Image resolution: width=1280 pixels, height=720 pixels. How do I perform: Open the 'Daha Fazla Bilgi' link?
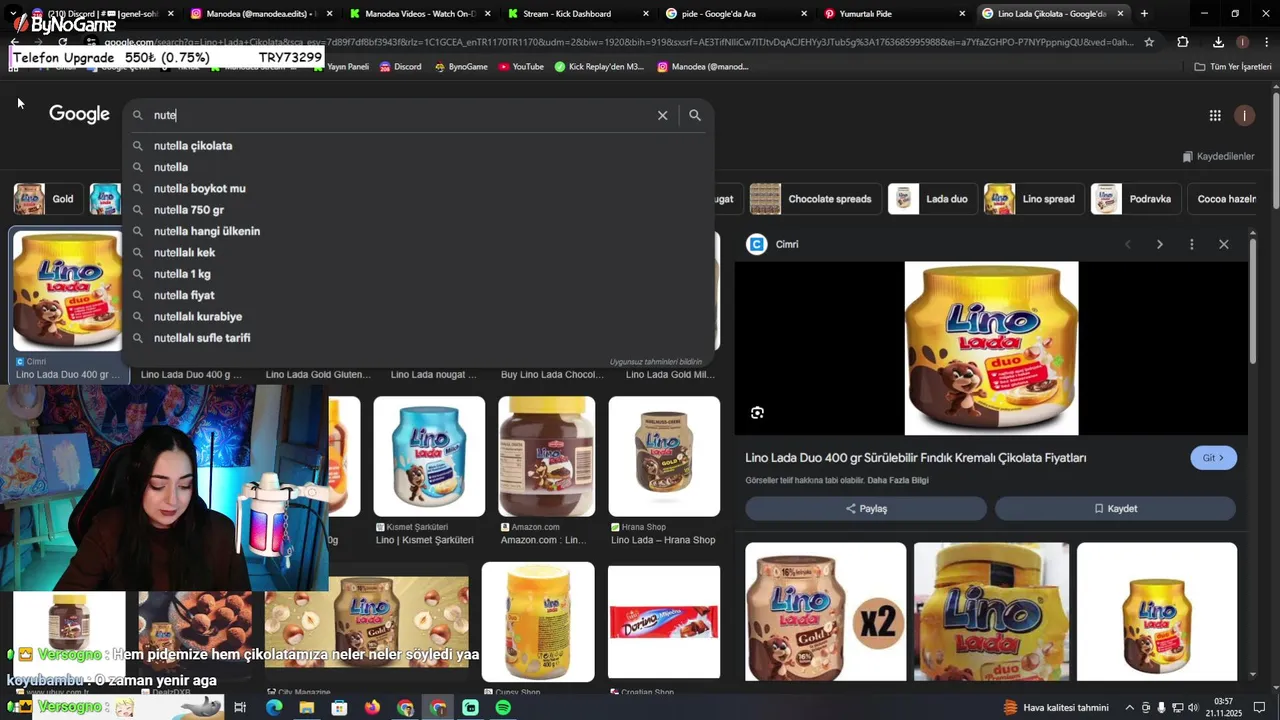(x=898, y=481)
